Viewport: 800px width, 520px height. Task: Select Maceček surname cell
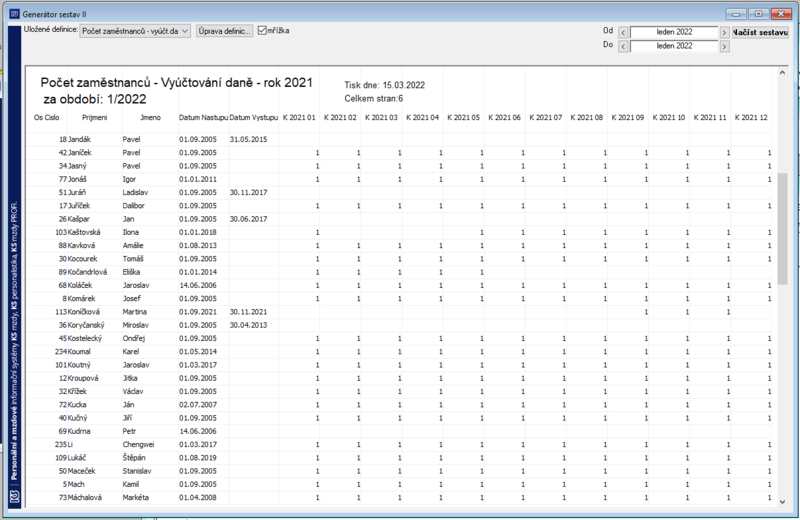[x=82, y=471]
